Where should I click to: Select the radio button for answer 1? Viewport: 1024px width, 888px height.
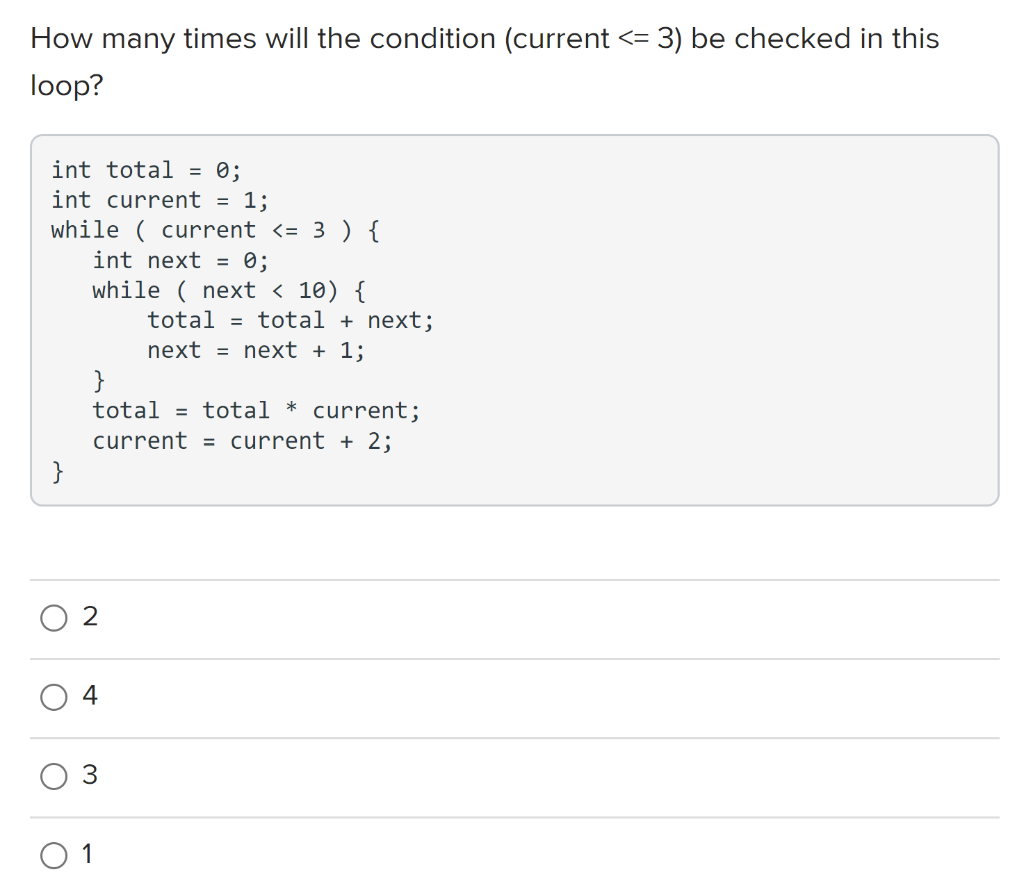pyautogui.click(x=53, y=855)
